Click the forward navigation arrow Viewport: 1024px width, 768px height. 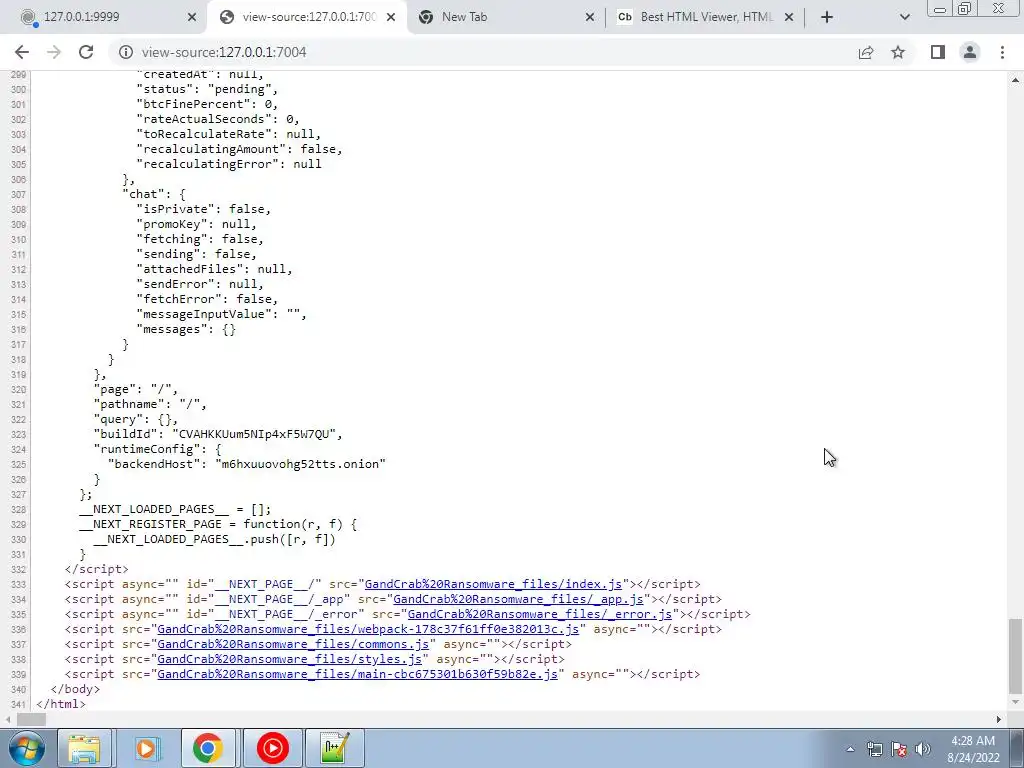[x=54, y=52]
